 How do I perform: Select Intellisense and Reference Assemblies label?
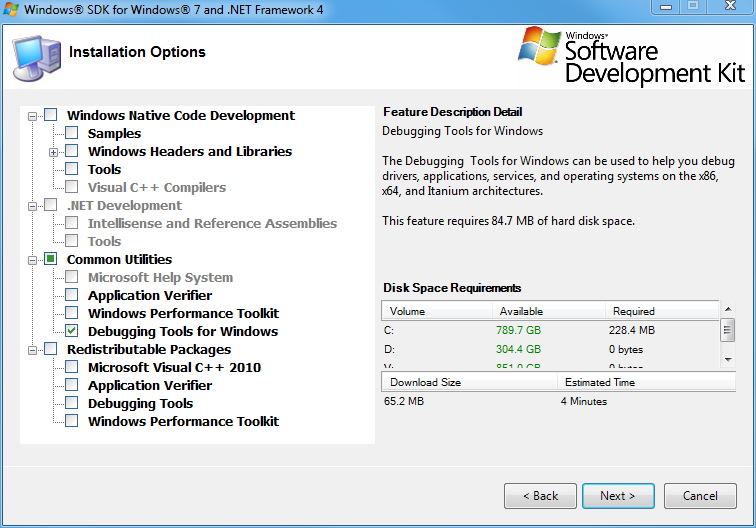point(212,223)
